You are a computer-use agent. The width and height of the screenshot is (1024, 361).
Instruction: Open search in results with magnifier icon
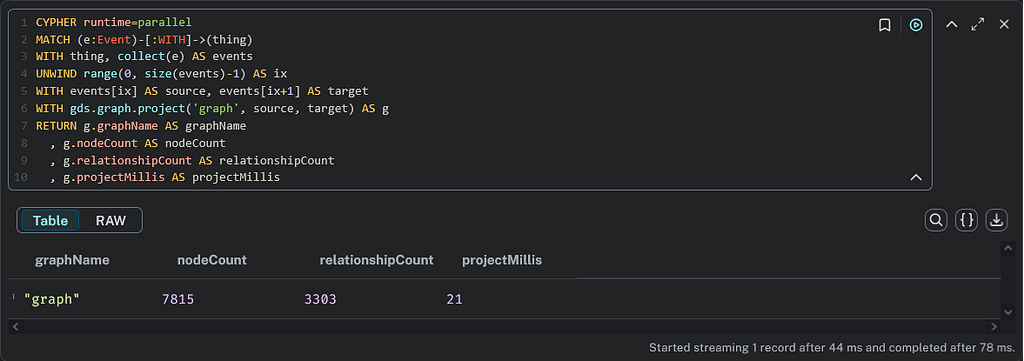point(936,221)
